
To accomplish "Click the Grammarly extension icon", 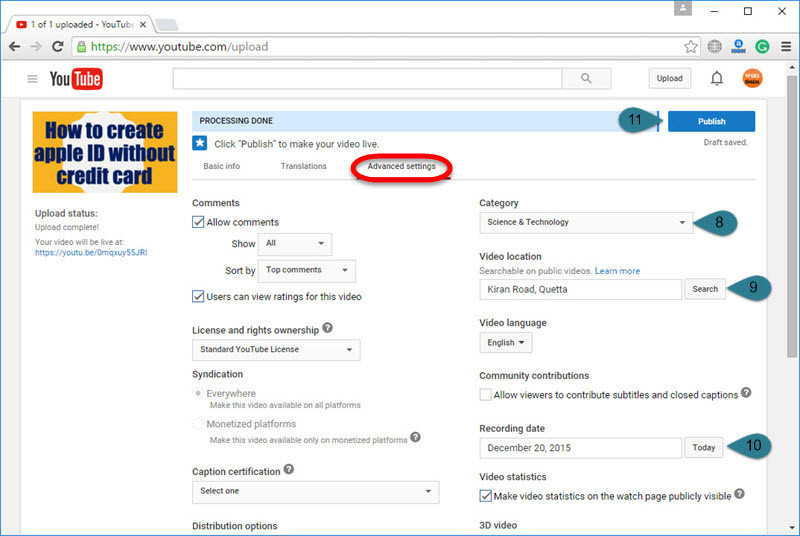I will coord(762,47).
